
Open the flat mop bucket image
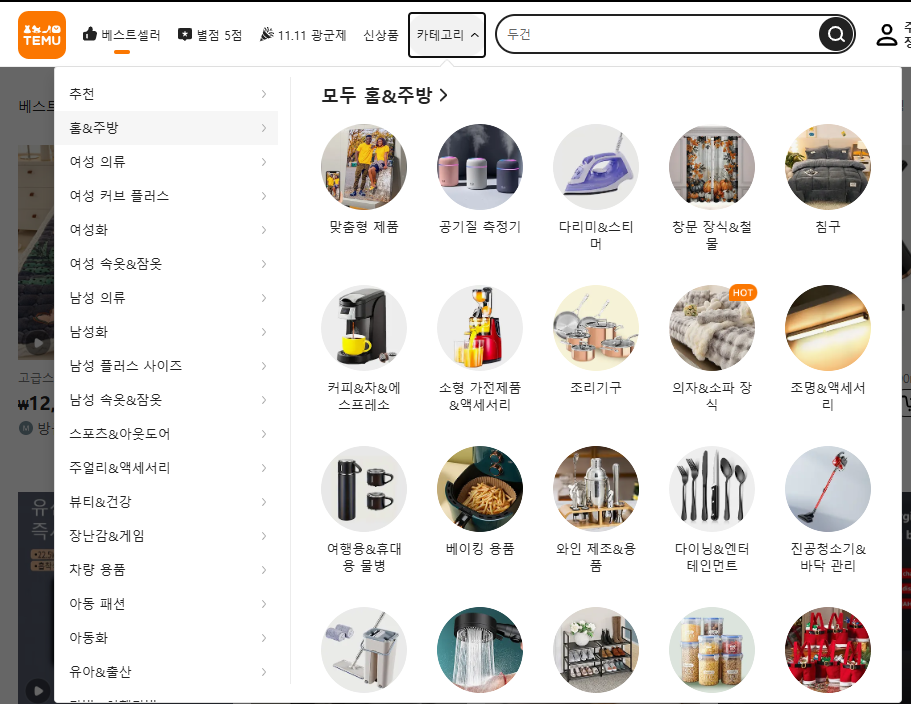364,649
